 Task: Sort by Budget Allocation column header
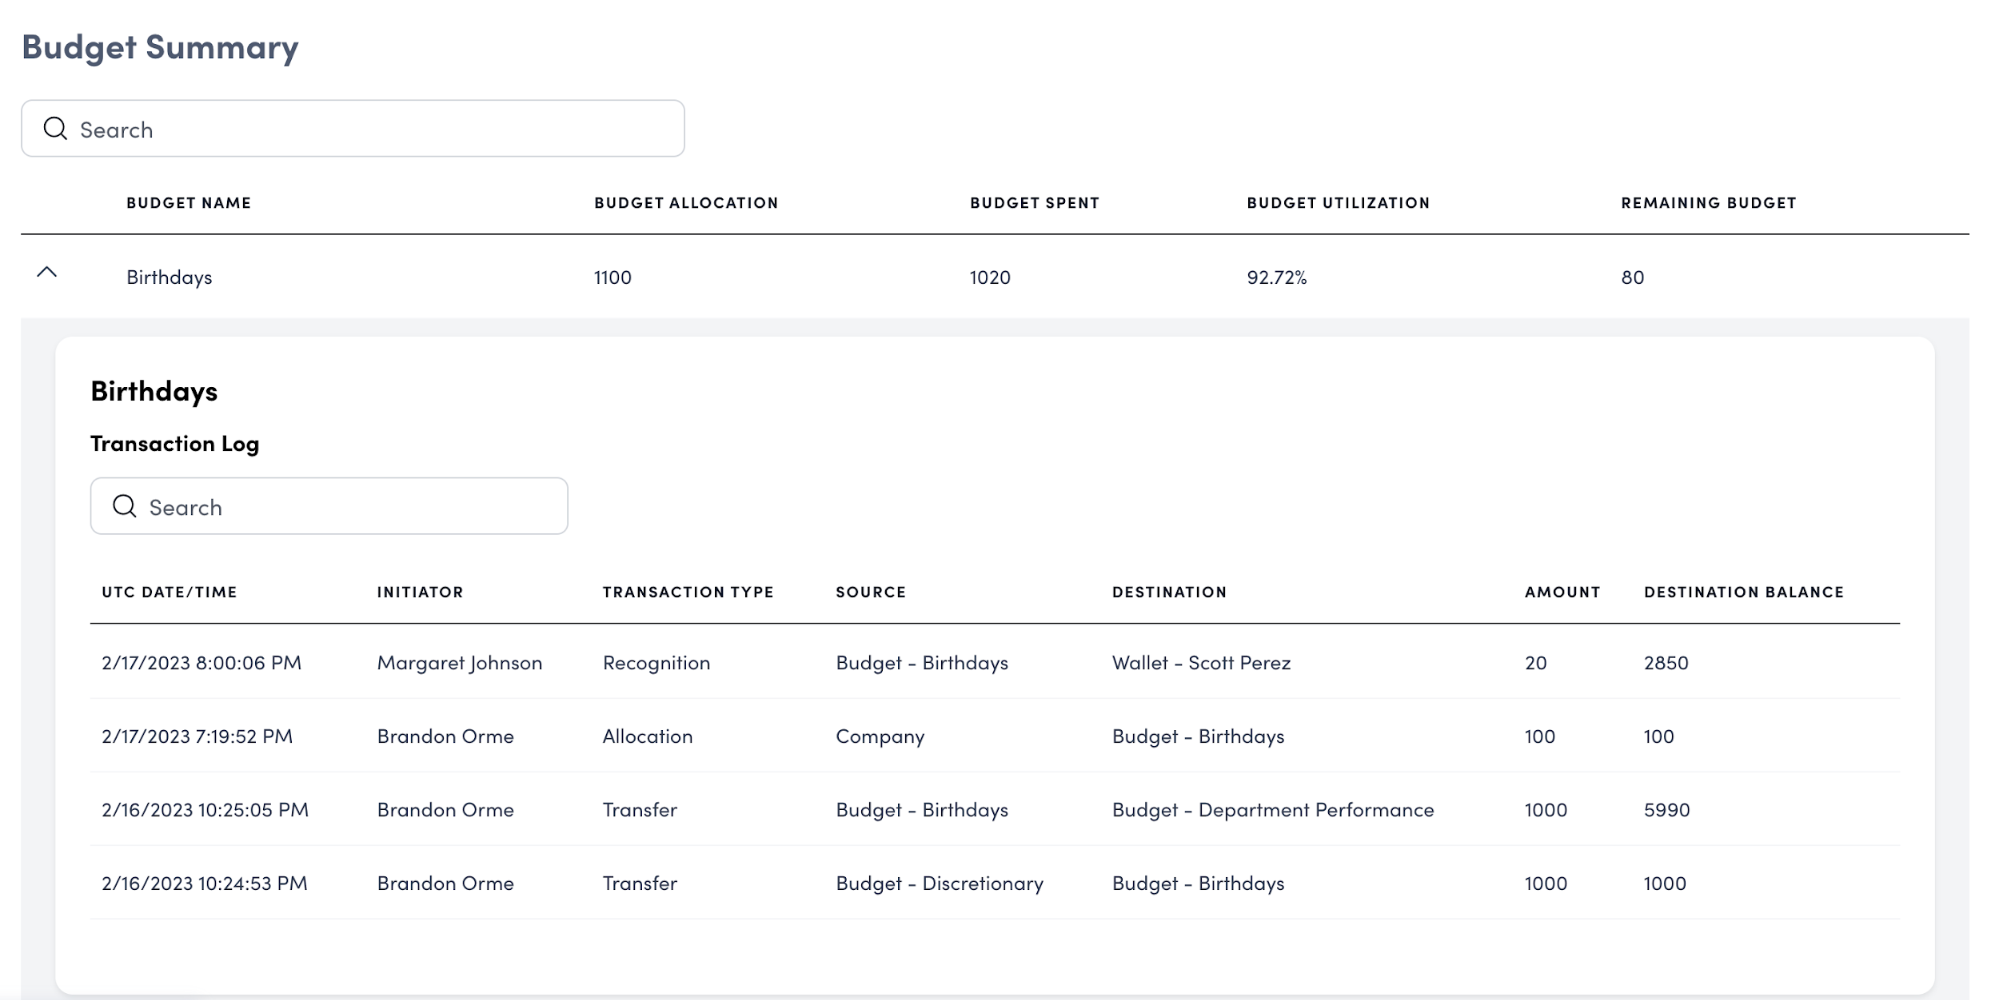click(686, 203)
